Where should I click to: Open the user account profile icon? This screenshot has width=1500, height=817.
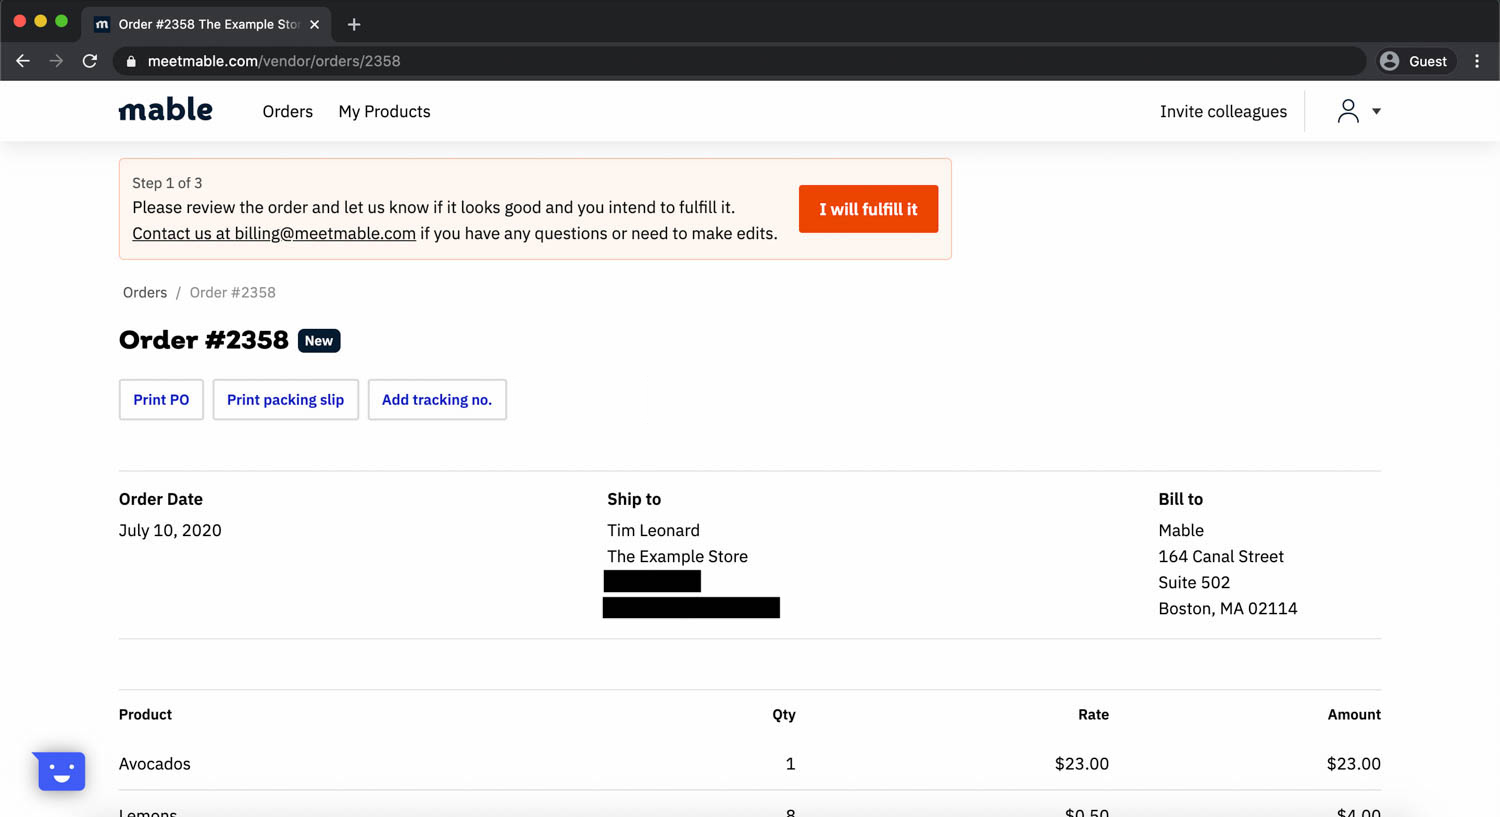[1348, 111]
